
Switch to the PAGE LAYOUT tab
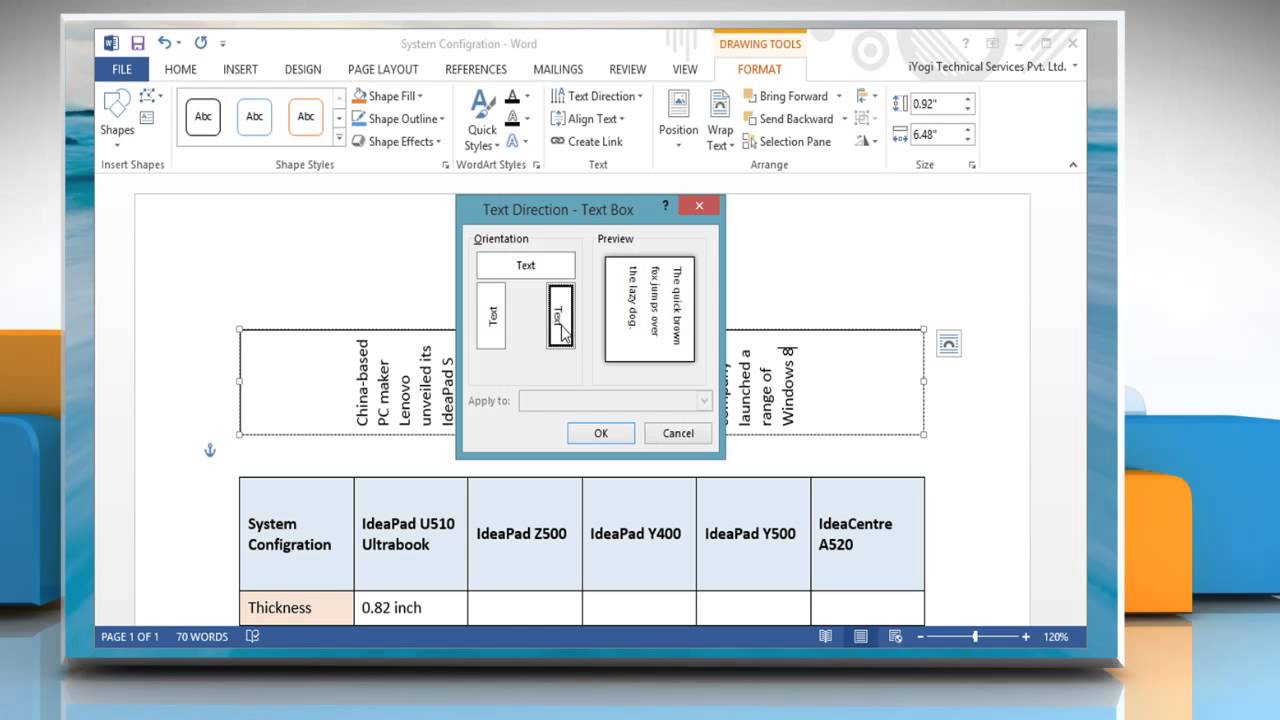(x=383, y=69)
